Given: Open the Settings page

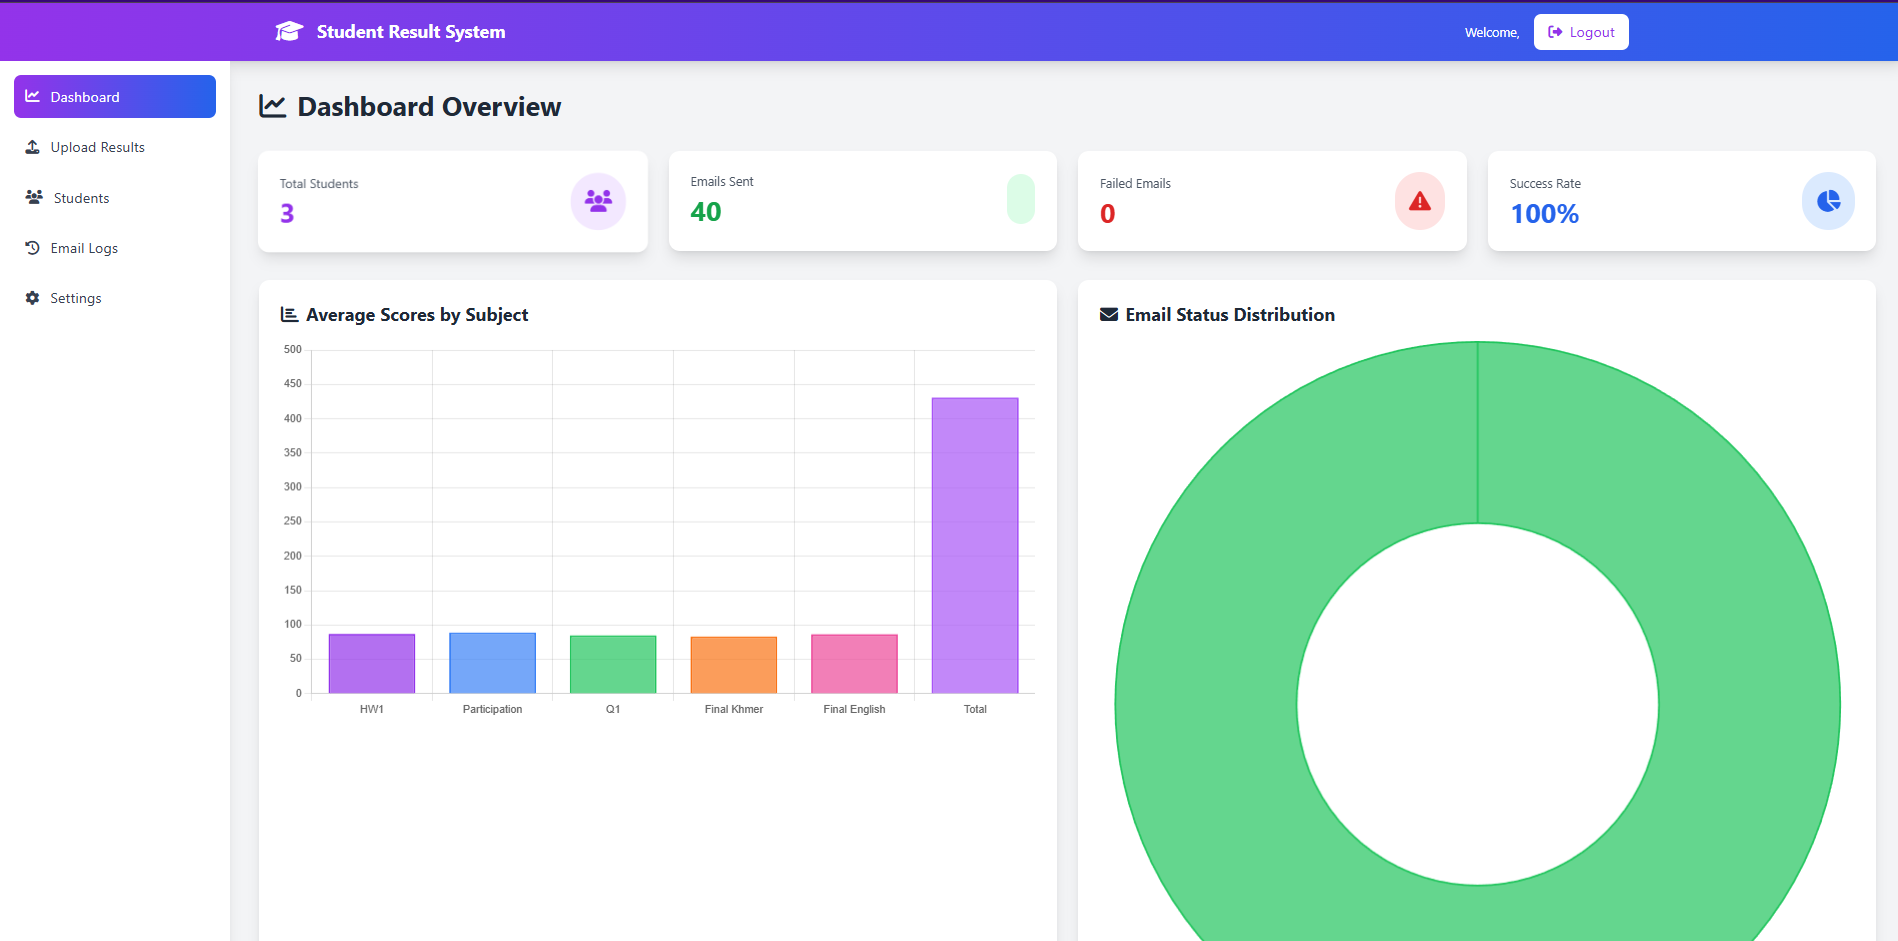Looking at the screenshot, I should coord(76,297).
